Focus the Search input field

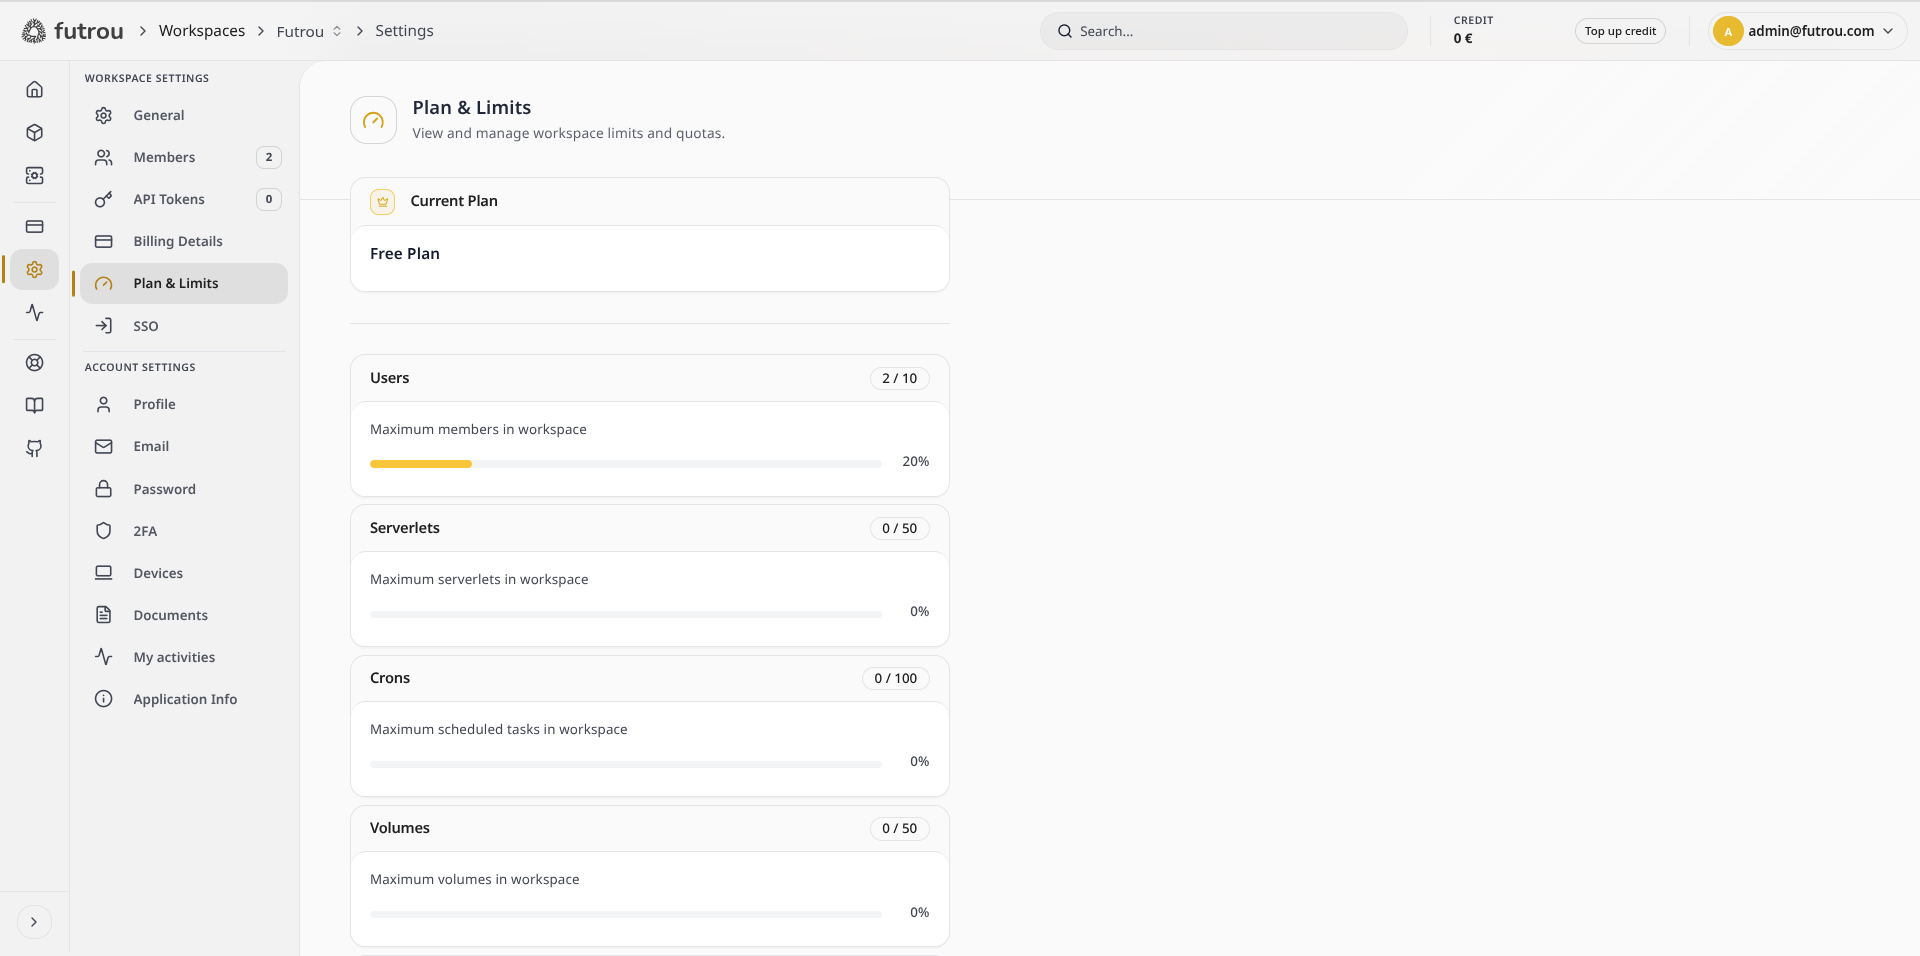(1224, 31)
